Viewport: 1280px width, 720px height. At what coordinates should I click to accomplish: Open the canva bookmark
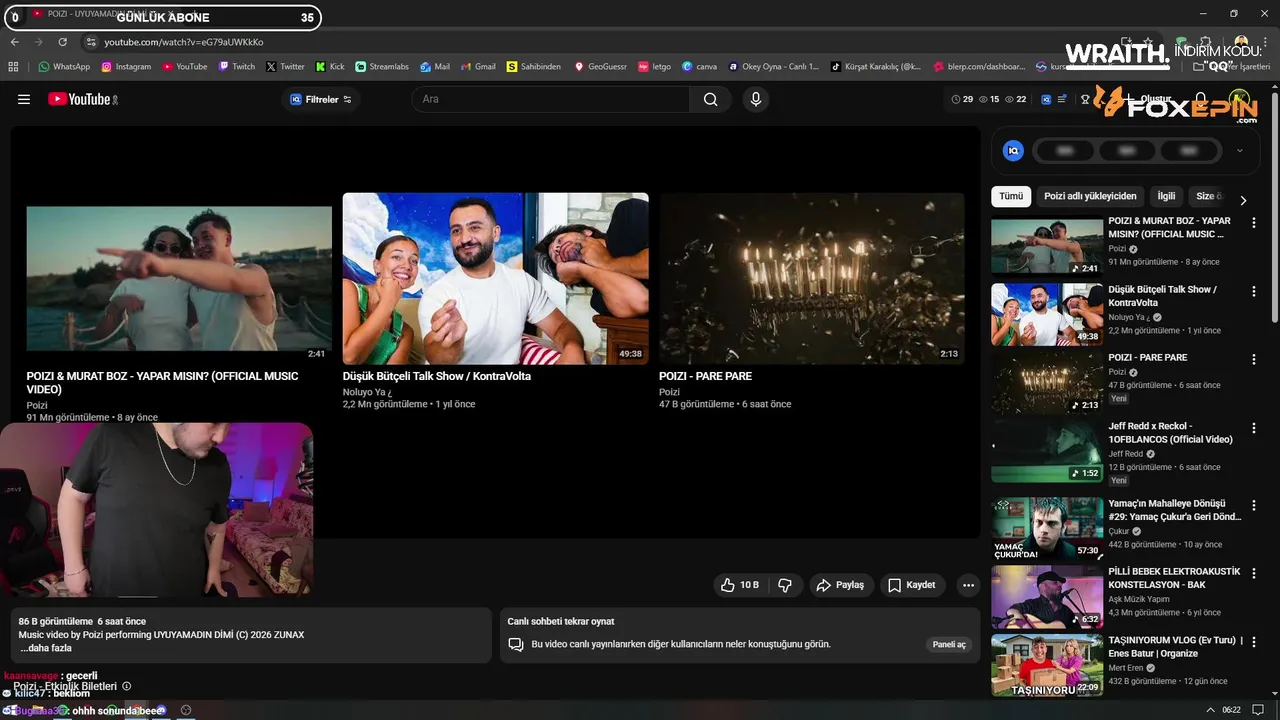699,67
